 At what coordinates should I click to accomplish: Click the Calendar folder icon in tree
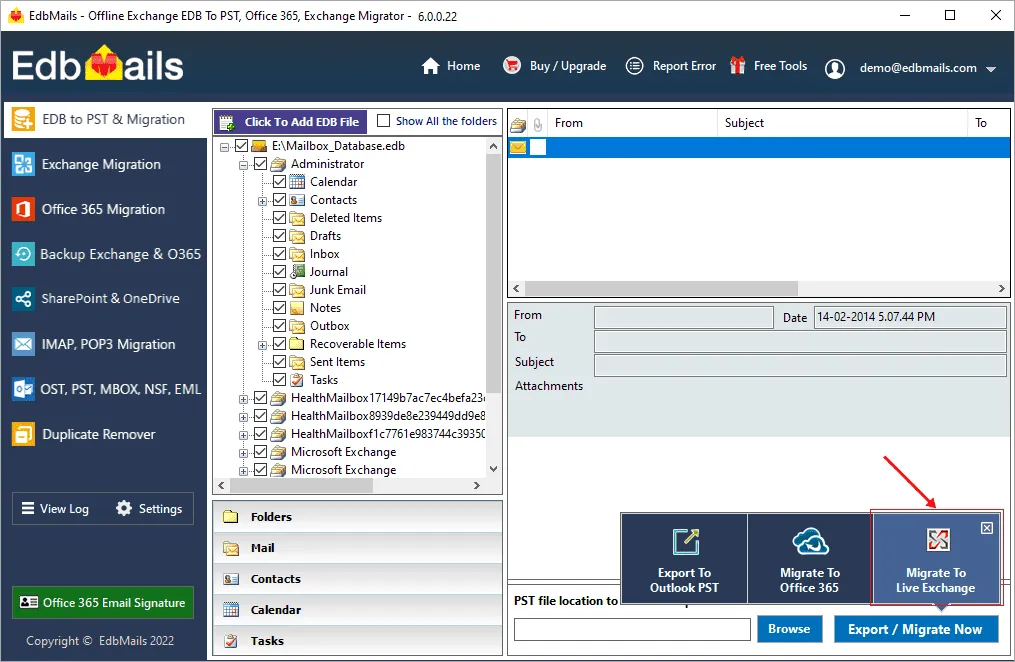pos(297,182)
